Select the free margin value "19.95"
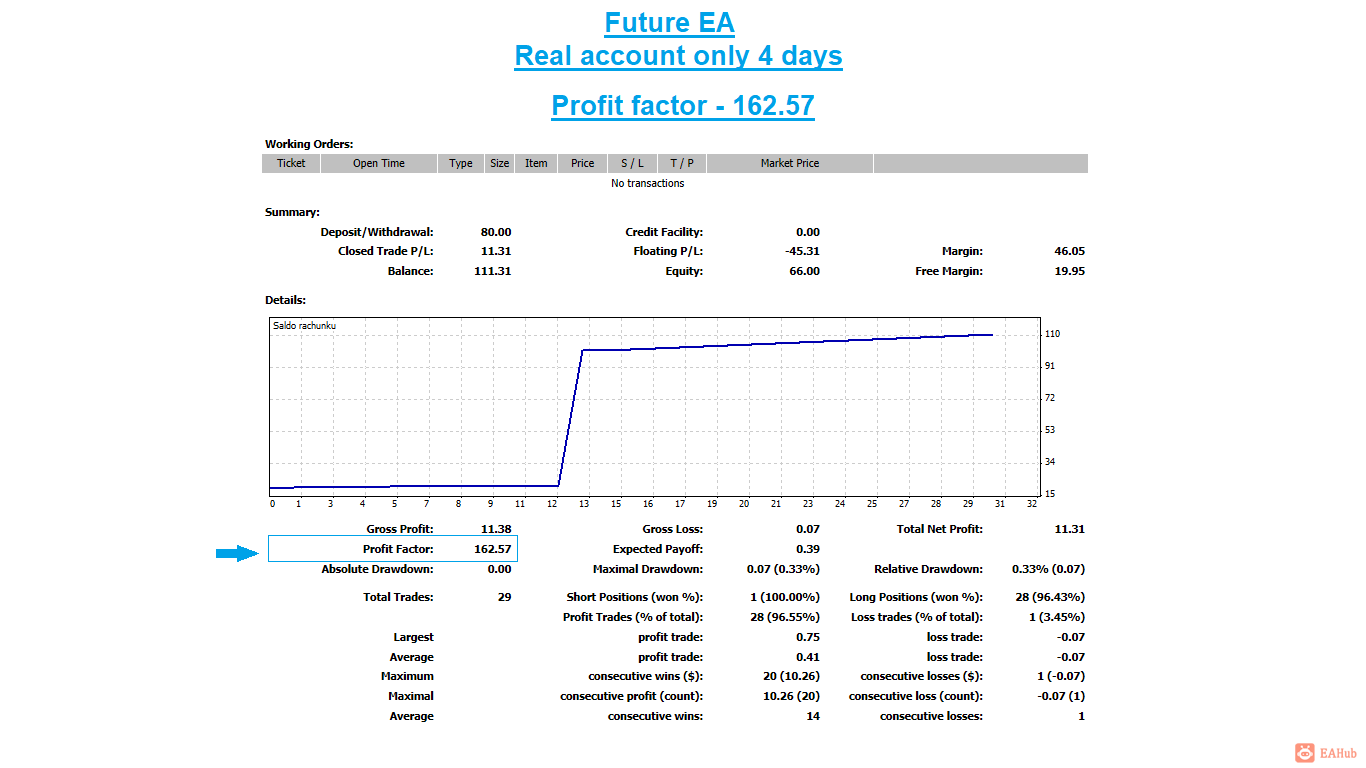This screenshot has width=1366, height=768. pos(1069,271)
